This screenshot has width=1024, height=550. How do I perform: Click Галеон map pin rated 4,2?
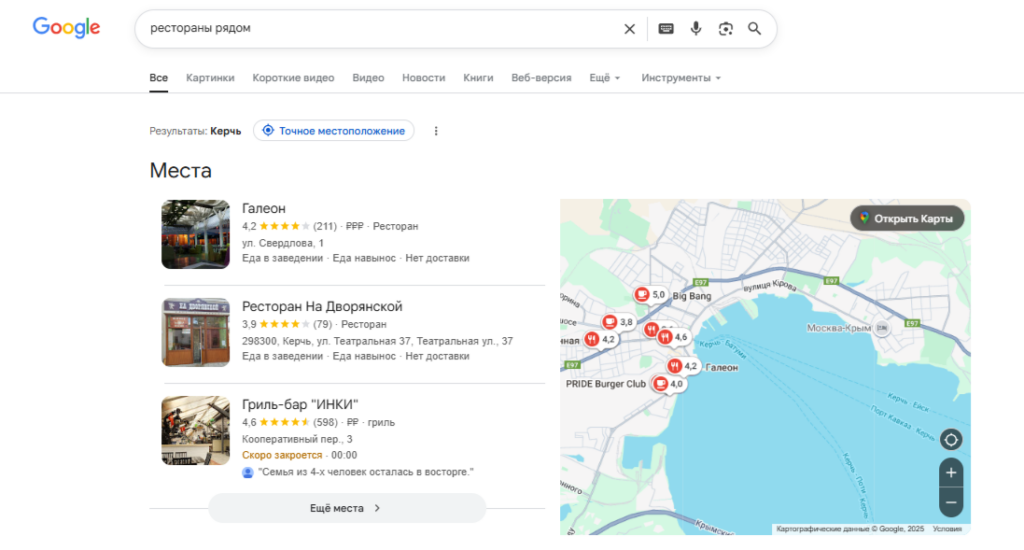pos(683,366)
